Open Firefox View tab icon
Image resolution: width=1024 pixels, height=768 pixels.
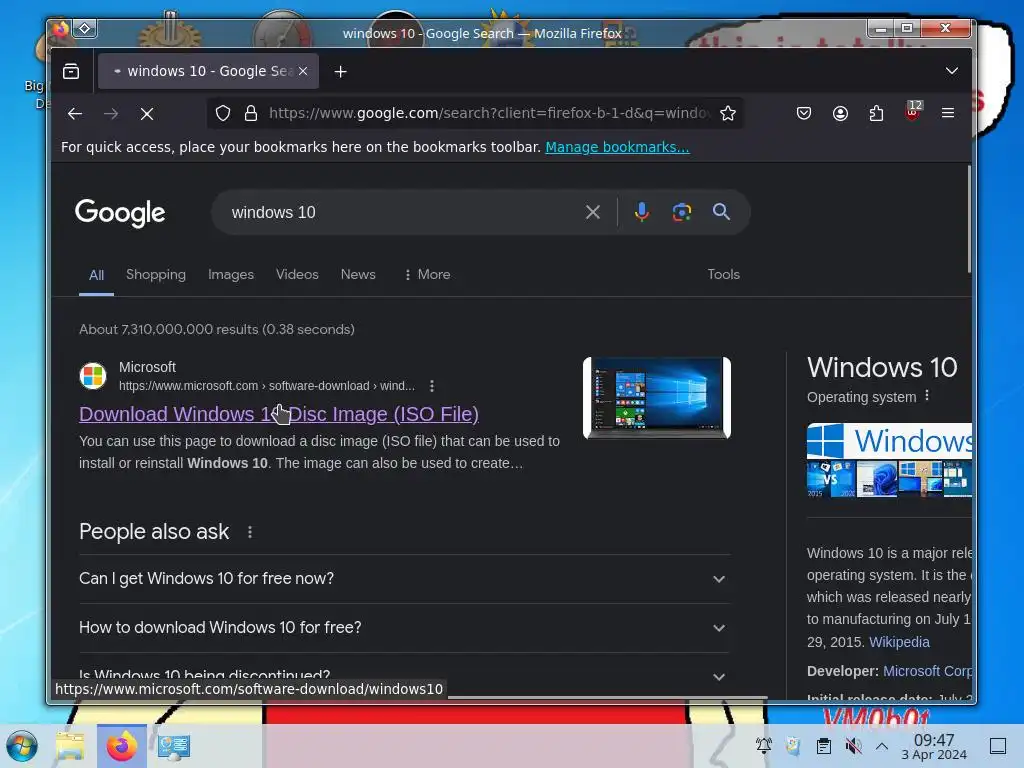71,71
